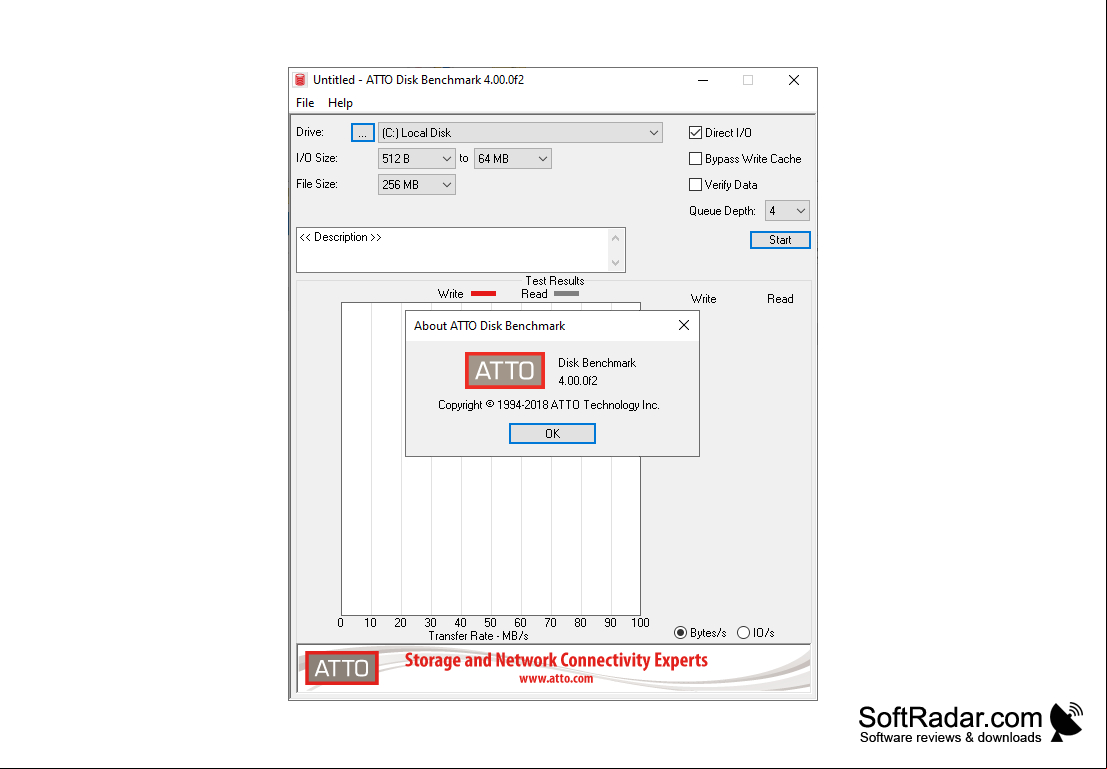1107x769 pixels.
Task: Click the Read column header in results
Action: (x=780, y=299)
